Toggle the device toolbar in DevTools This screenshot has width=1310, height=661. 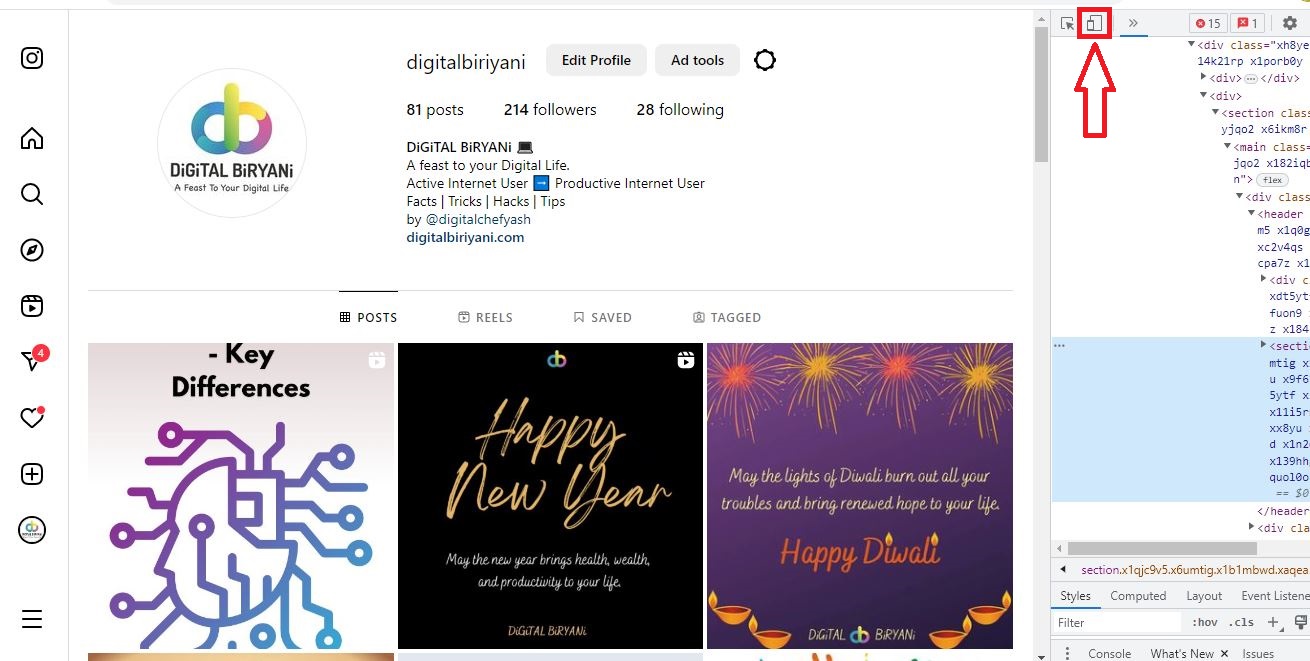pos(1095,23)
